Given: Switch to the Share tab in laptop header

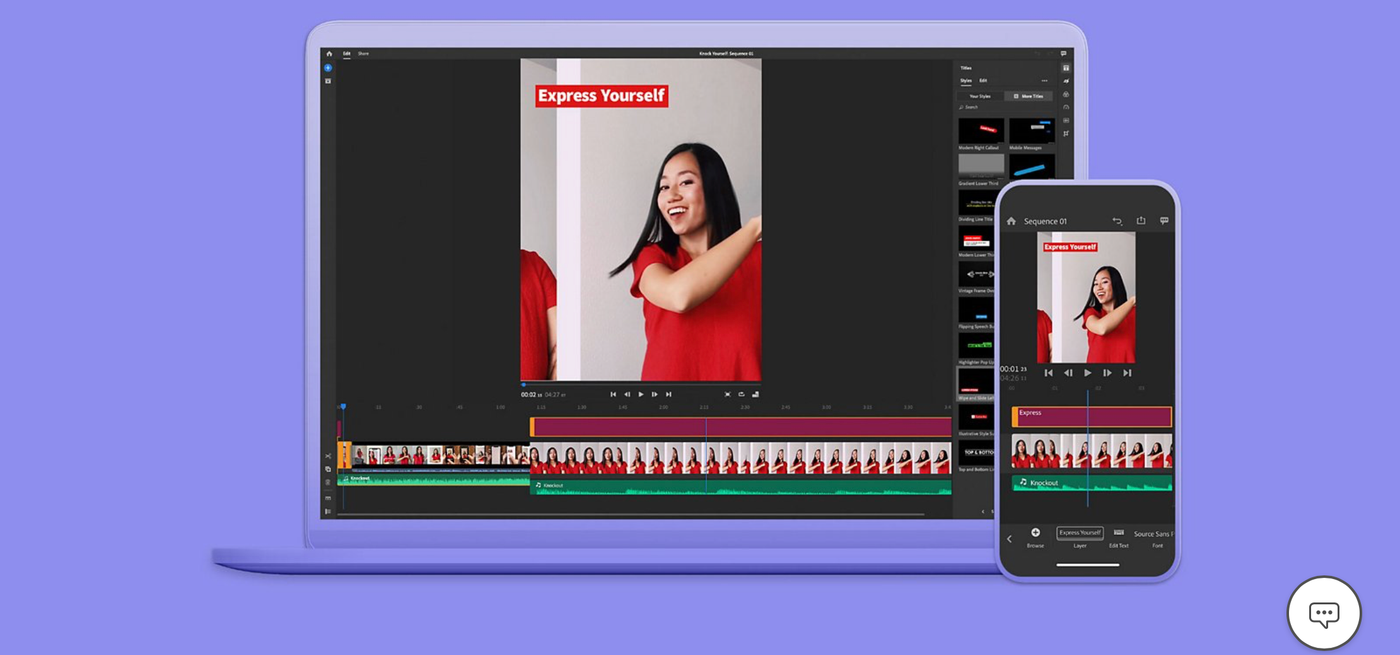Looking at the screenshot, I should tap(363, 54).
